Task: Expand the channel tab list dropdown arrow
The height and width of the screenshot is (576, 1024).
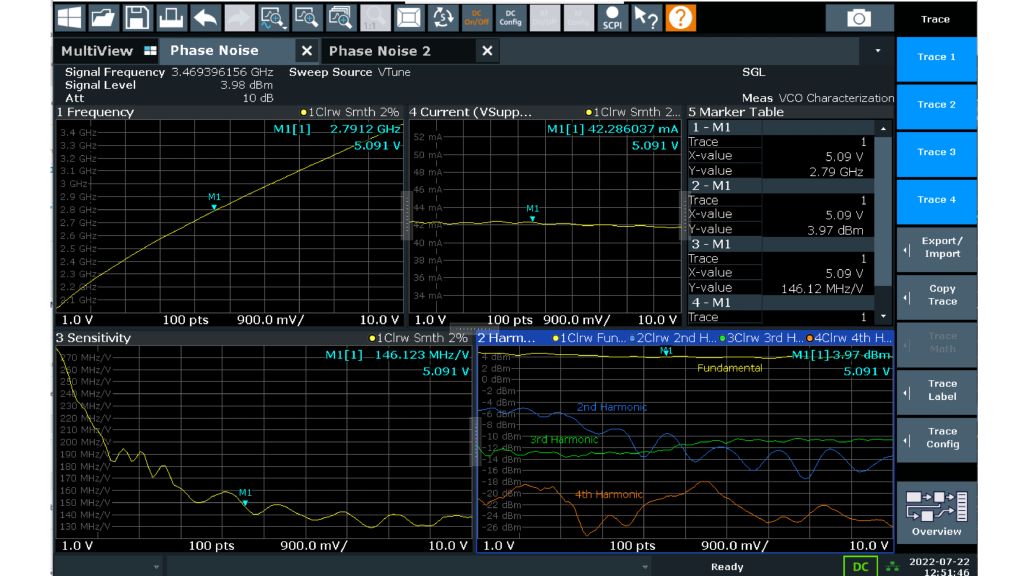Action: [878, 51]
